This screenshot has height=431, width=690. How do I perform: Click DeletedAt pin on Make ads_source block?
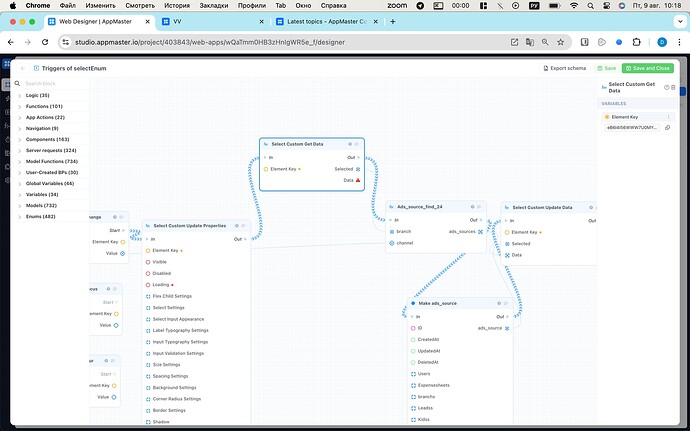point(413,362)
